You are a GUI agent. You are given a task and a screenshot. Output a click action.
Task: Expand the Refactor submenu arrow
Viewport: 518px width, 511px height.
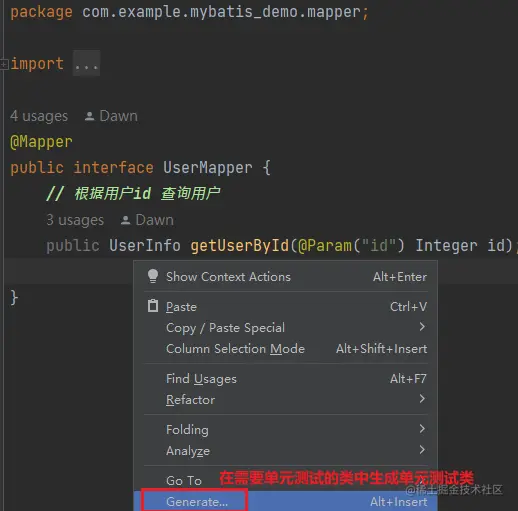(x=422, y=399)
